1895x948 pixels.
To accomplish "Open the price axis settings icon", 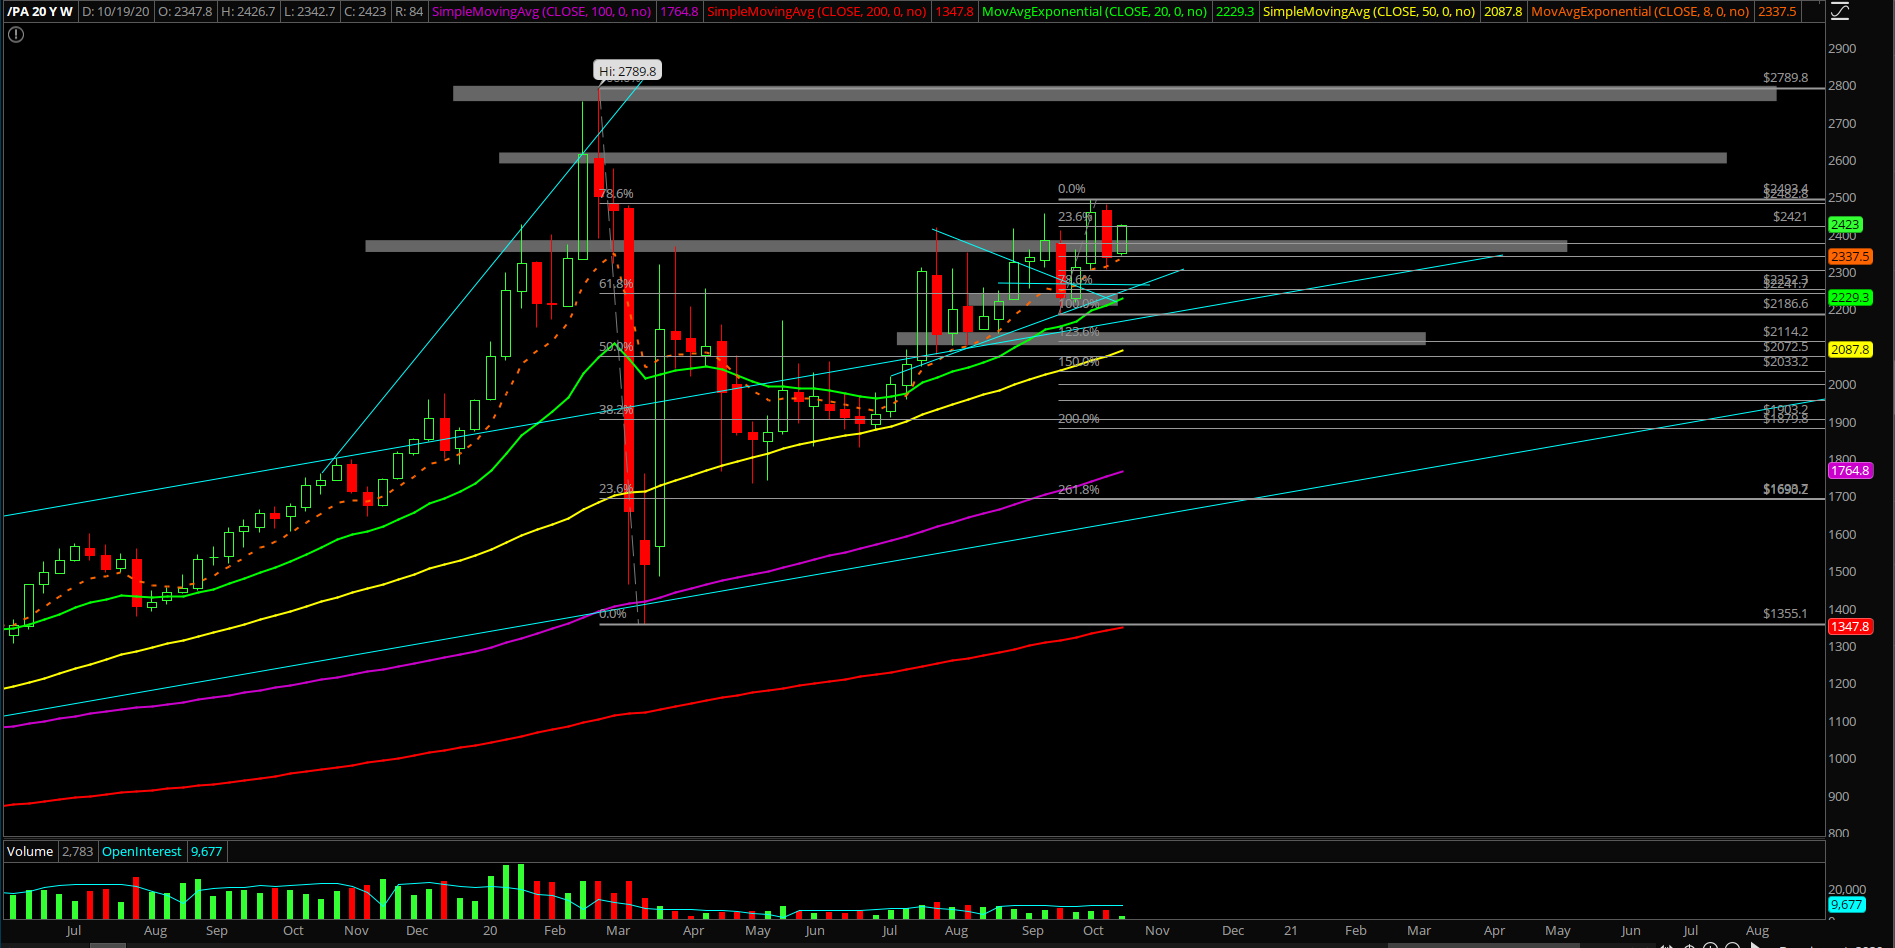I will click(1841, 11).
